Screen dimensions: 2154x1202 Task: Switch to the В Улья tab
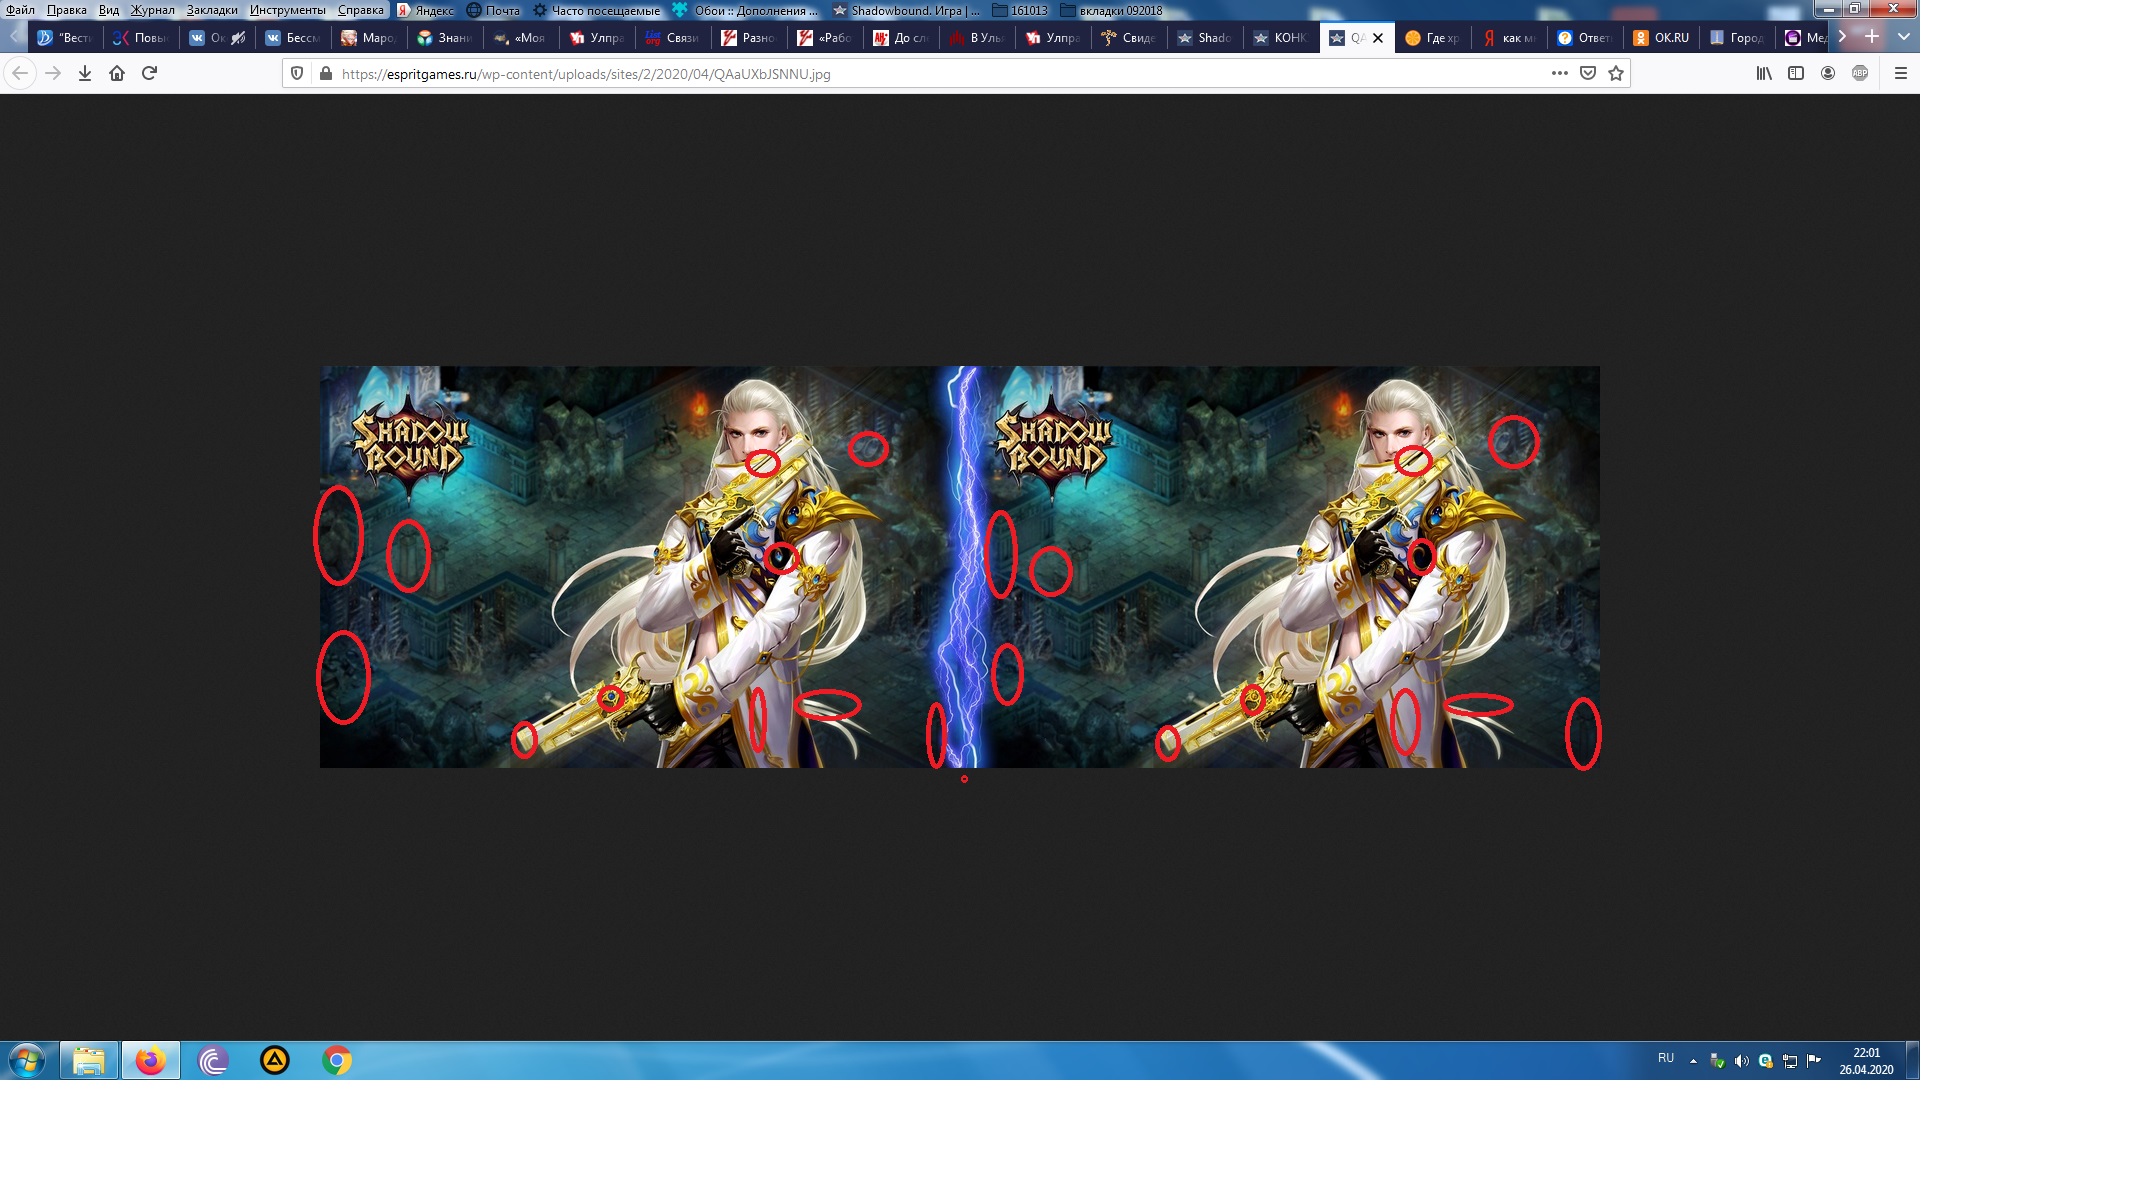pos(977,38)
